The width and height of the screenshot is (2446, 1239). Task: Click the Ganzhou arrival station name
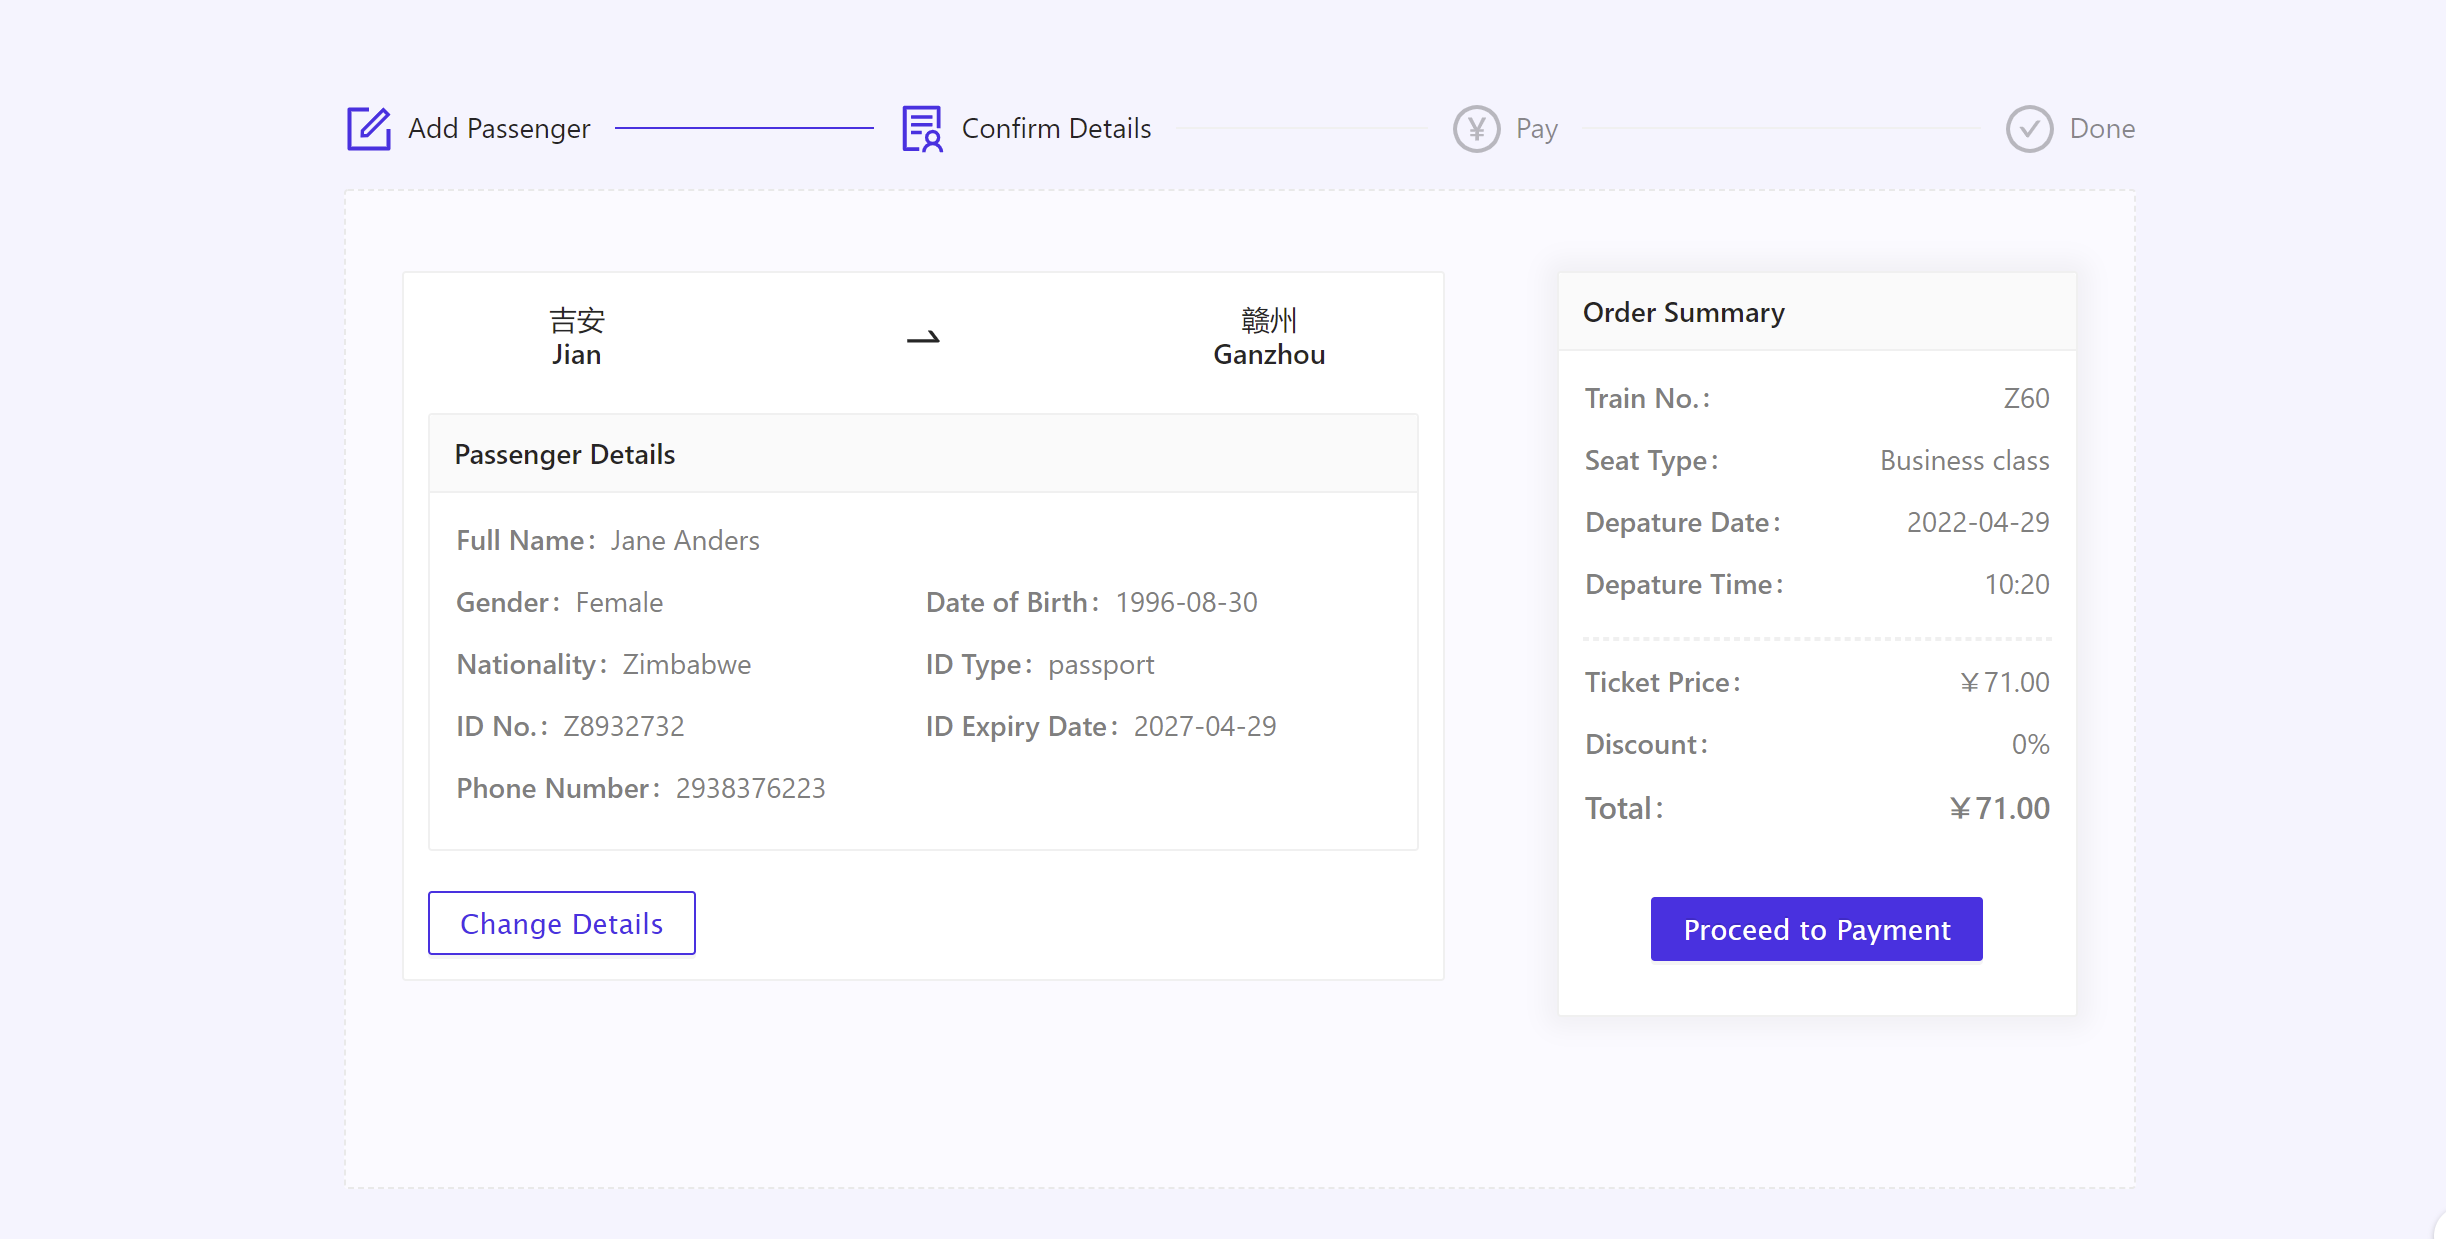coord(1269,355)
